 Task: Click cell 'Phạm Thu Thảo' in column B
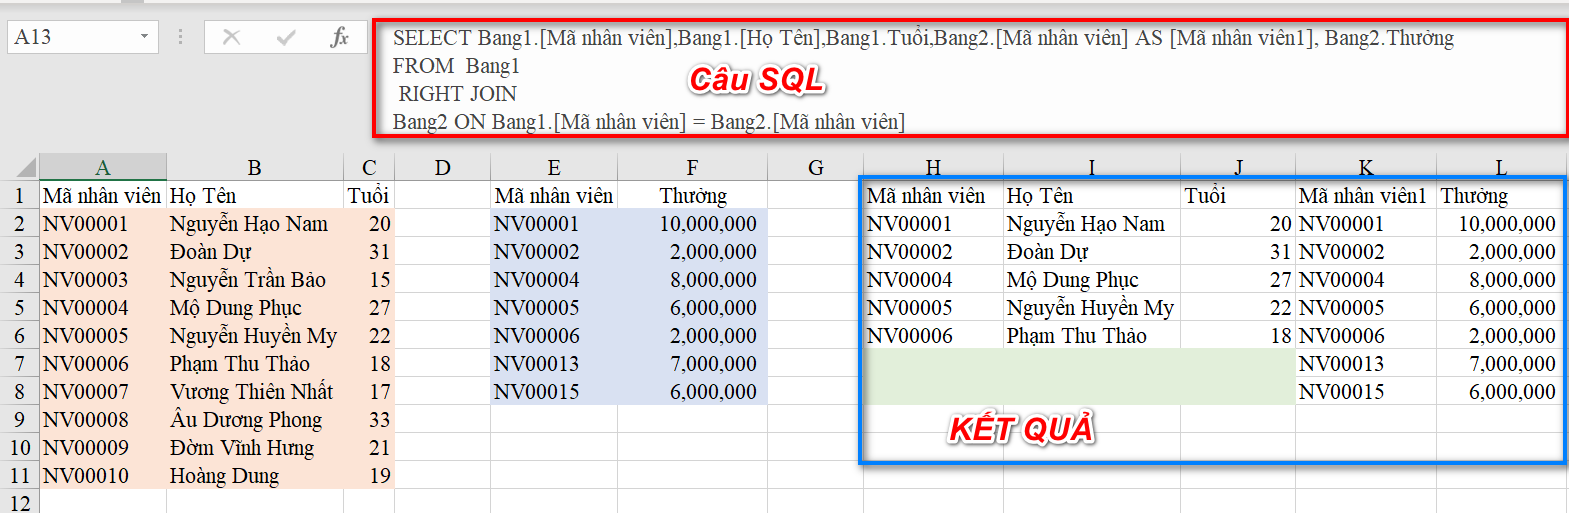point(255,363)
